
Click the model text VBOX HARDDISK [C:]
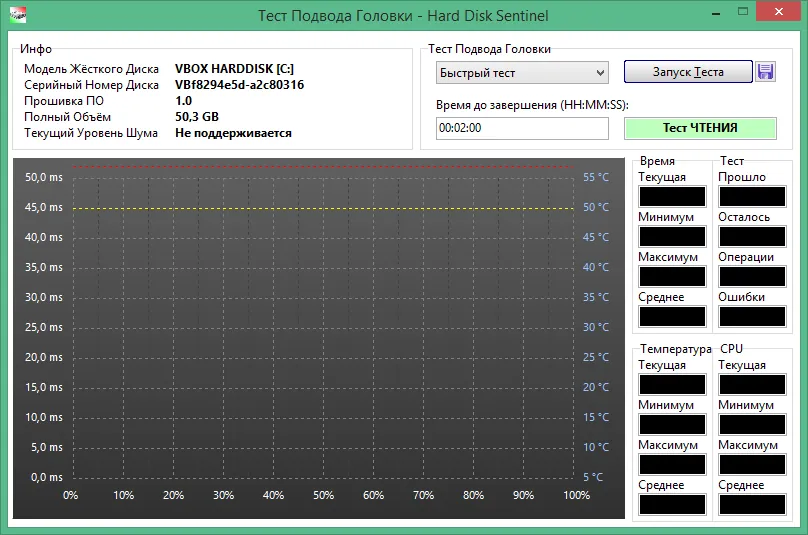coord(234,69)
